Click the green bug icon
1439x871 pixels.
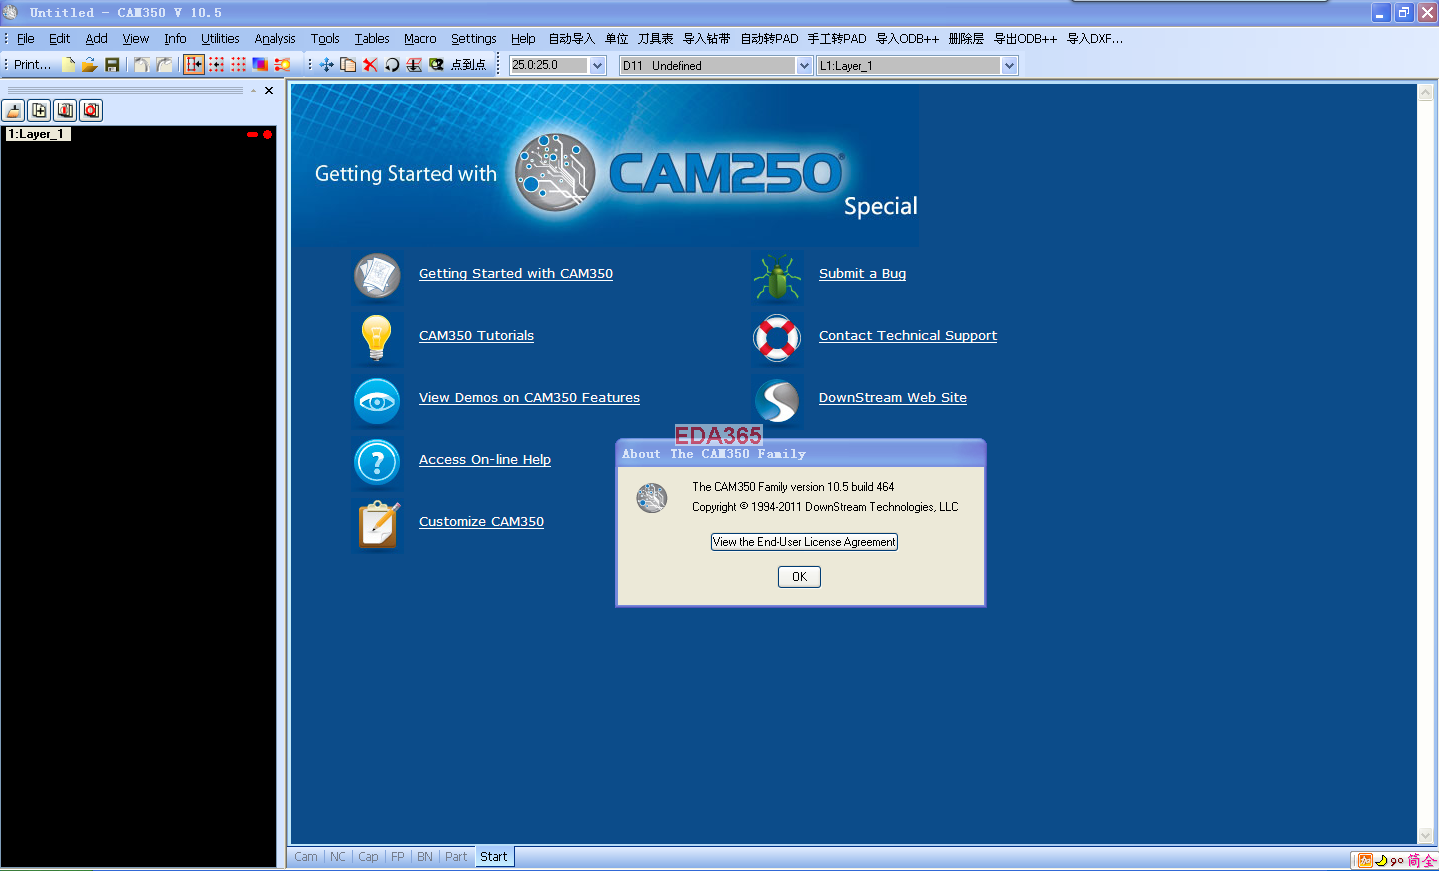point(778,278)
